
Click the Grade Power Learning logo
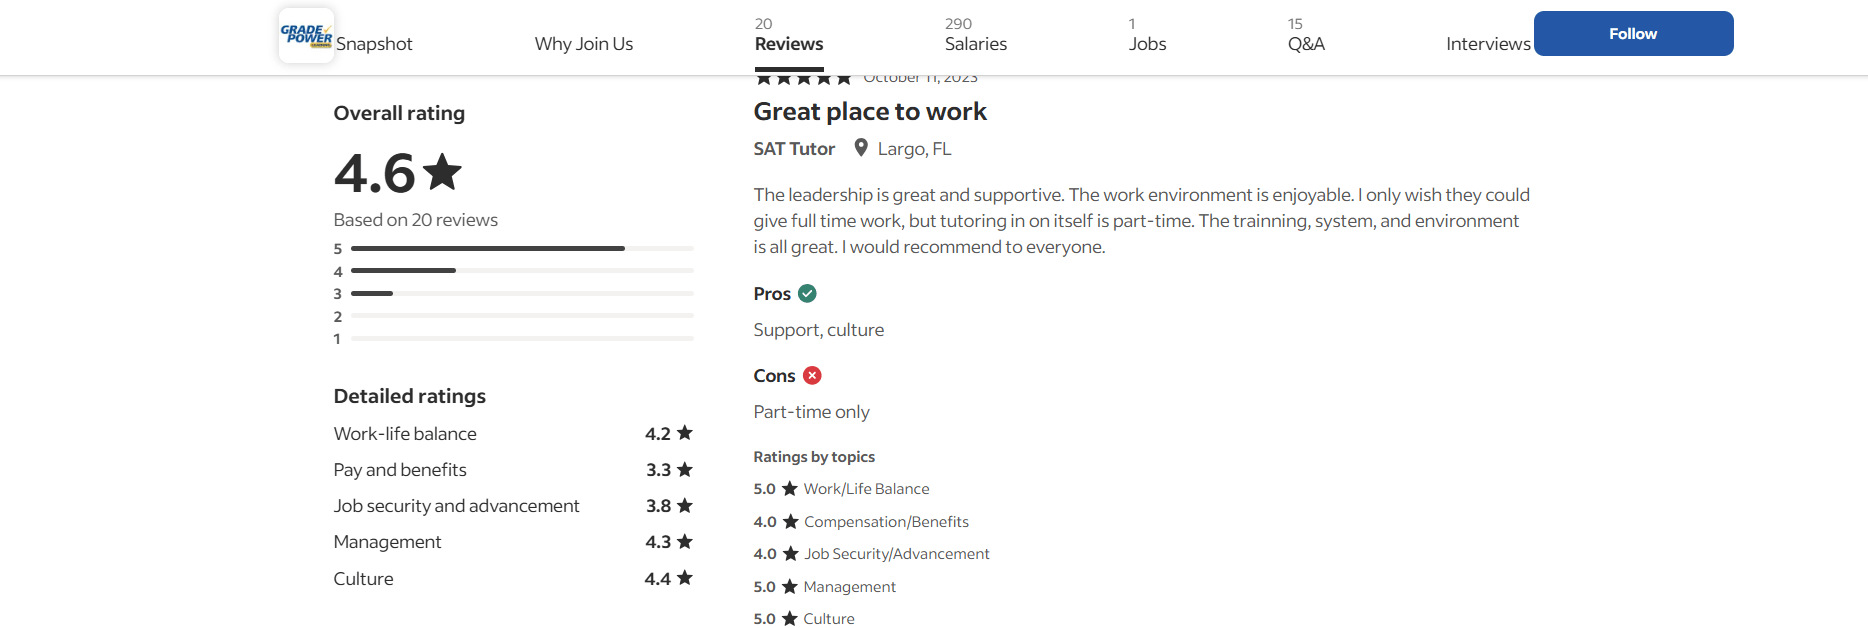(x=306, y=36)
